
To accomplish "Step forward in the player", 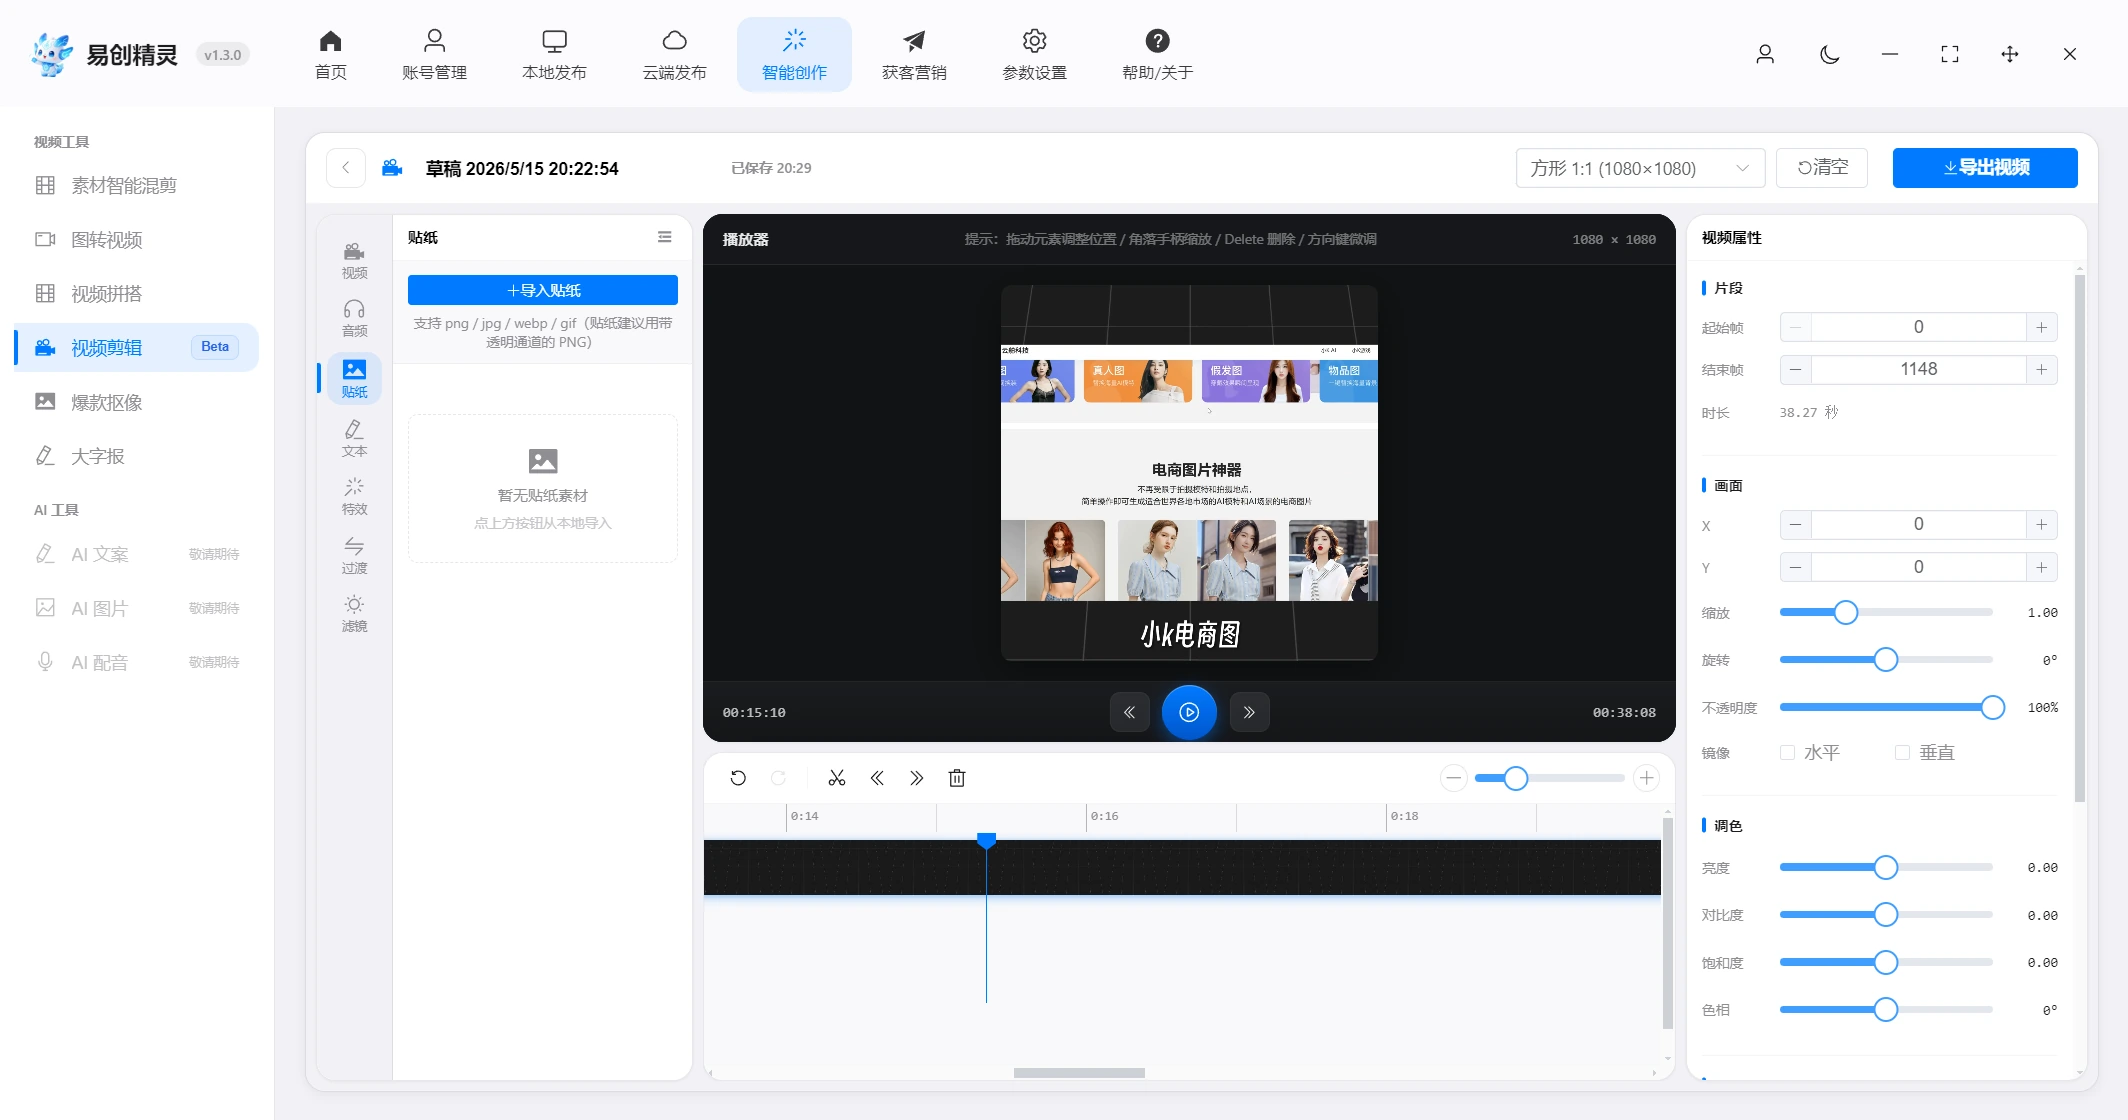I will pos(1249,712).
